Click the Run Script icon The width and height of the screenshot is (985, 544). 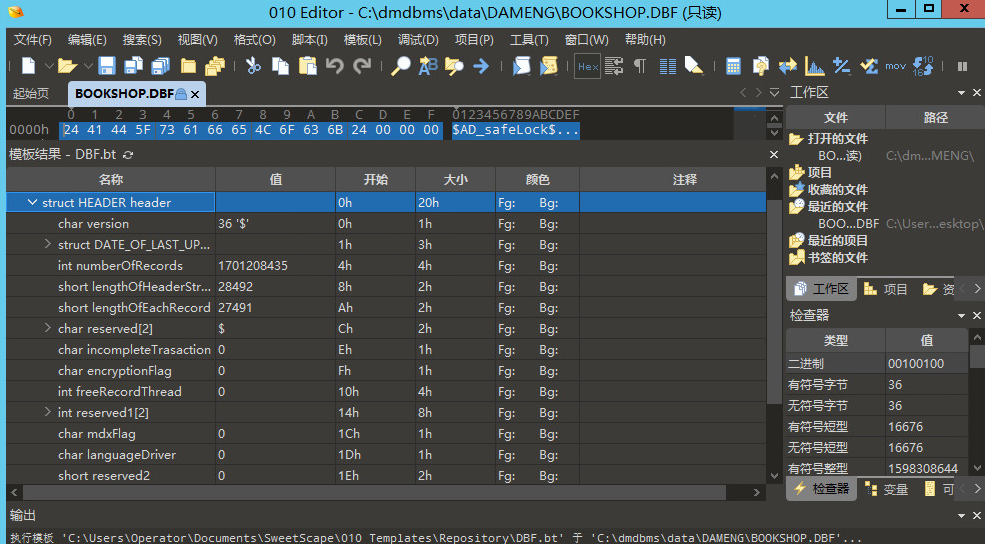tap(521, 65)
